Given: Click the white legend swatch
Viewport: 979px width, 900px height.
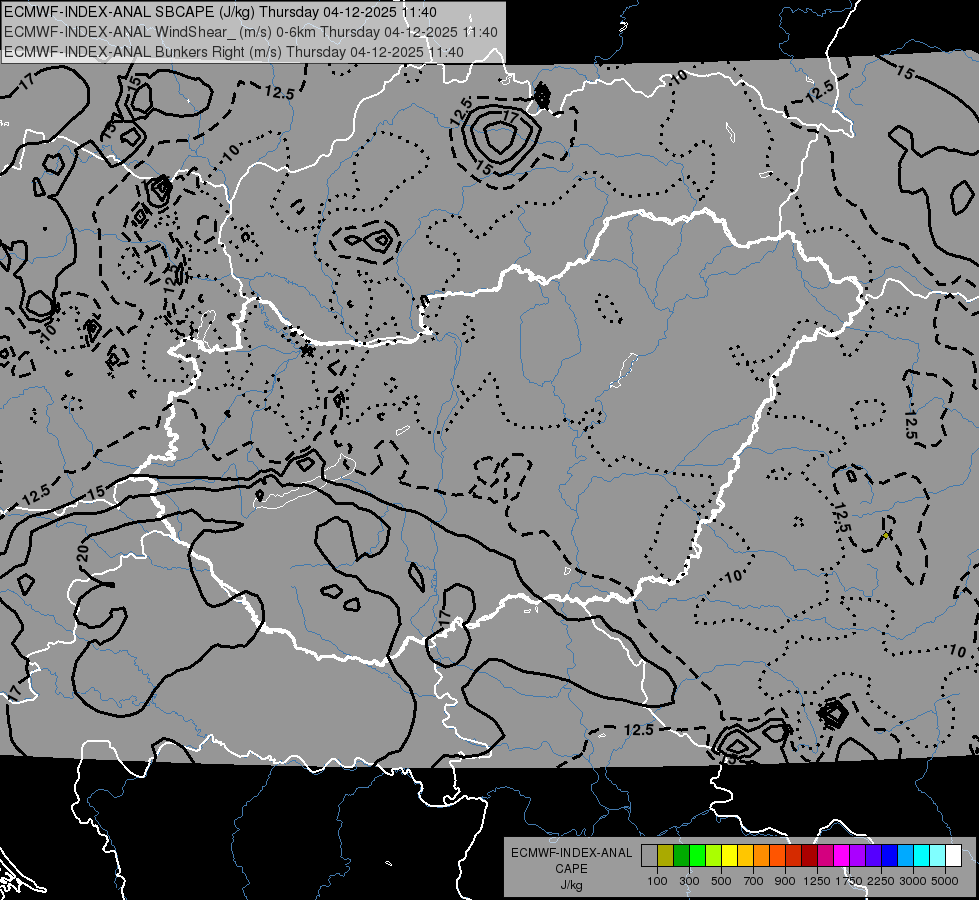Looking at the screenshot, I should tap(953, 855).
